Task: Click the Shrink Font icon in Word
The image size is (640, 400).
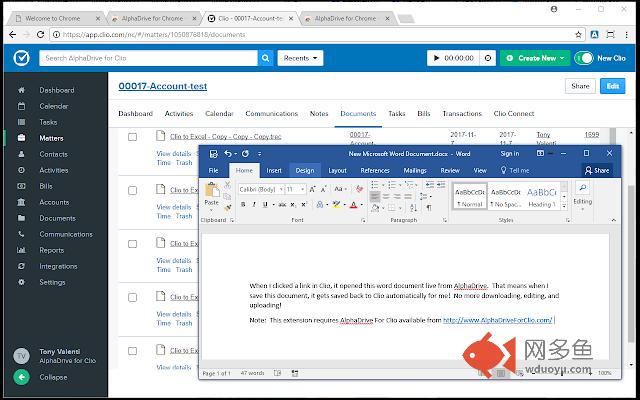Action: coord(323,189)
